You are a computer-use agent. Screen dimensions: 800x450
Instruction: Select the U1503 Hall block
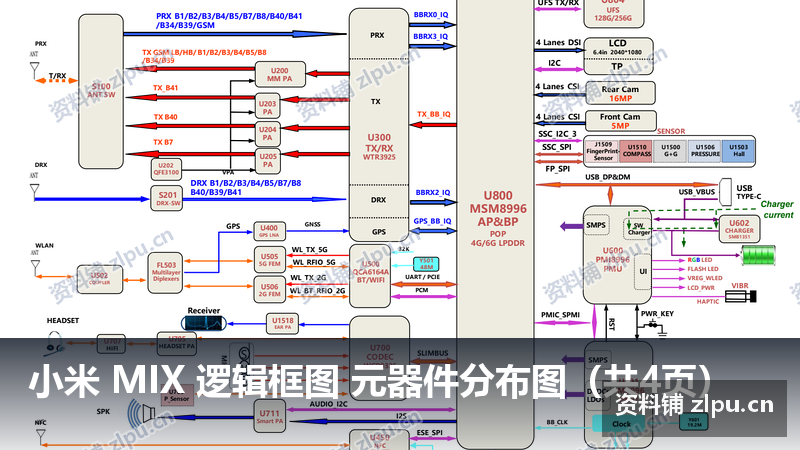(x=738, y=152)
